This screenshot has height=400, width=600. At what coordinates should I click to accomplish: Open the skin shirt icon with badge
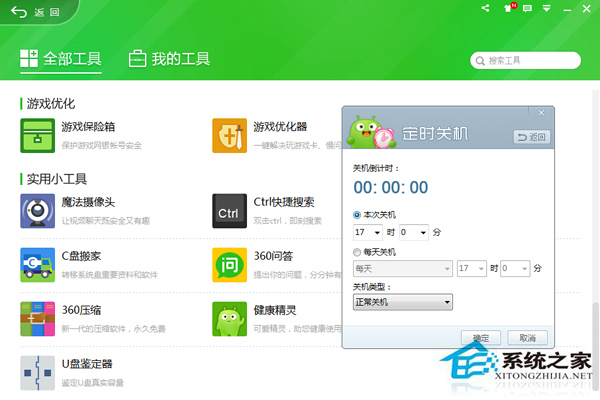(509, 8)
